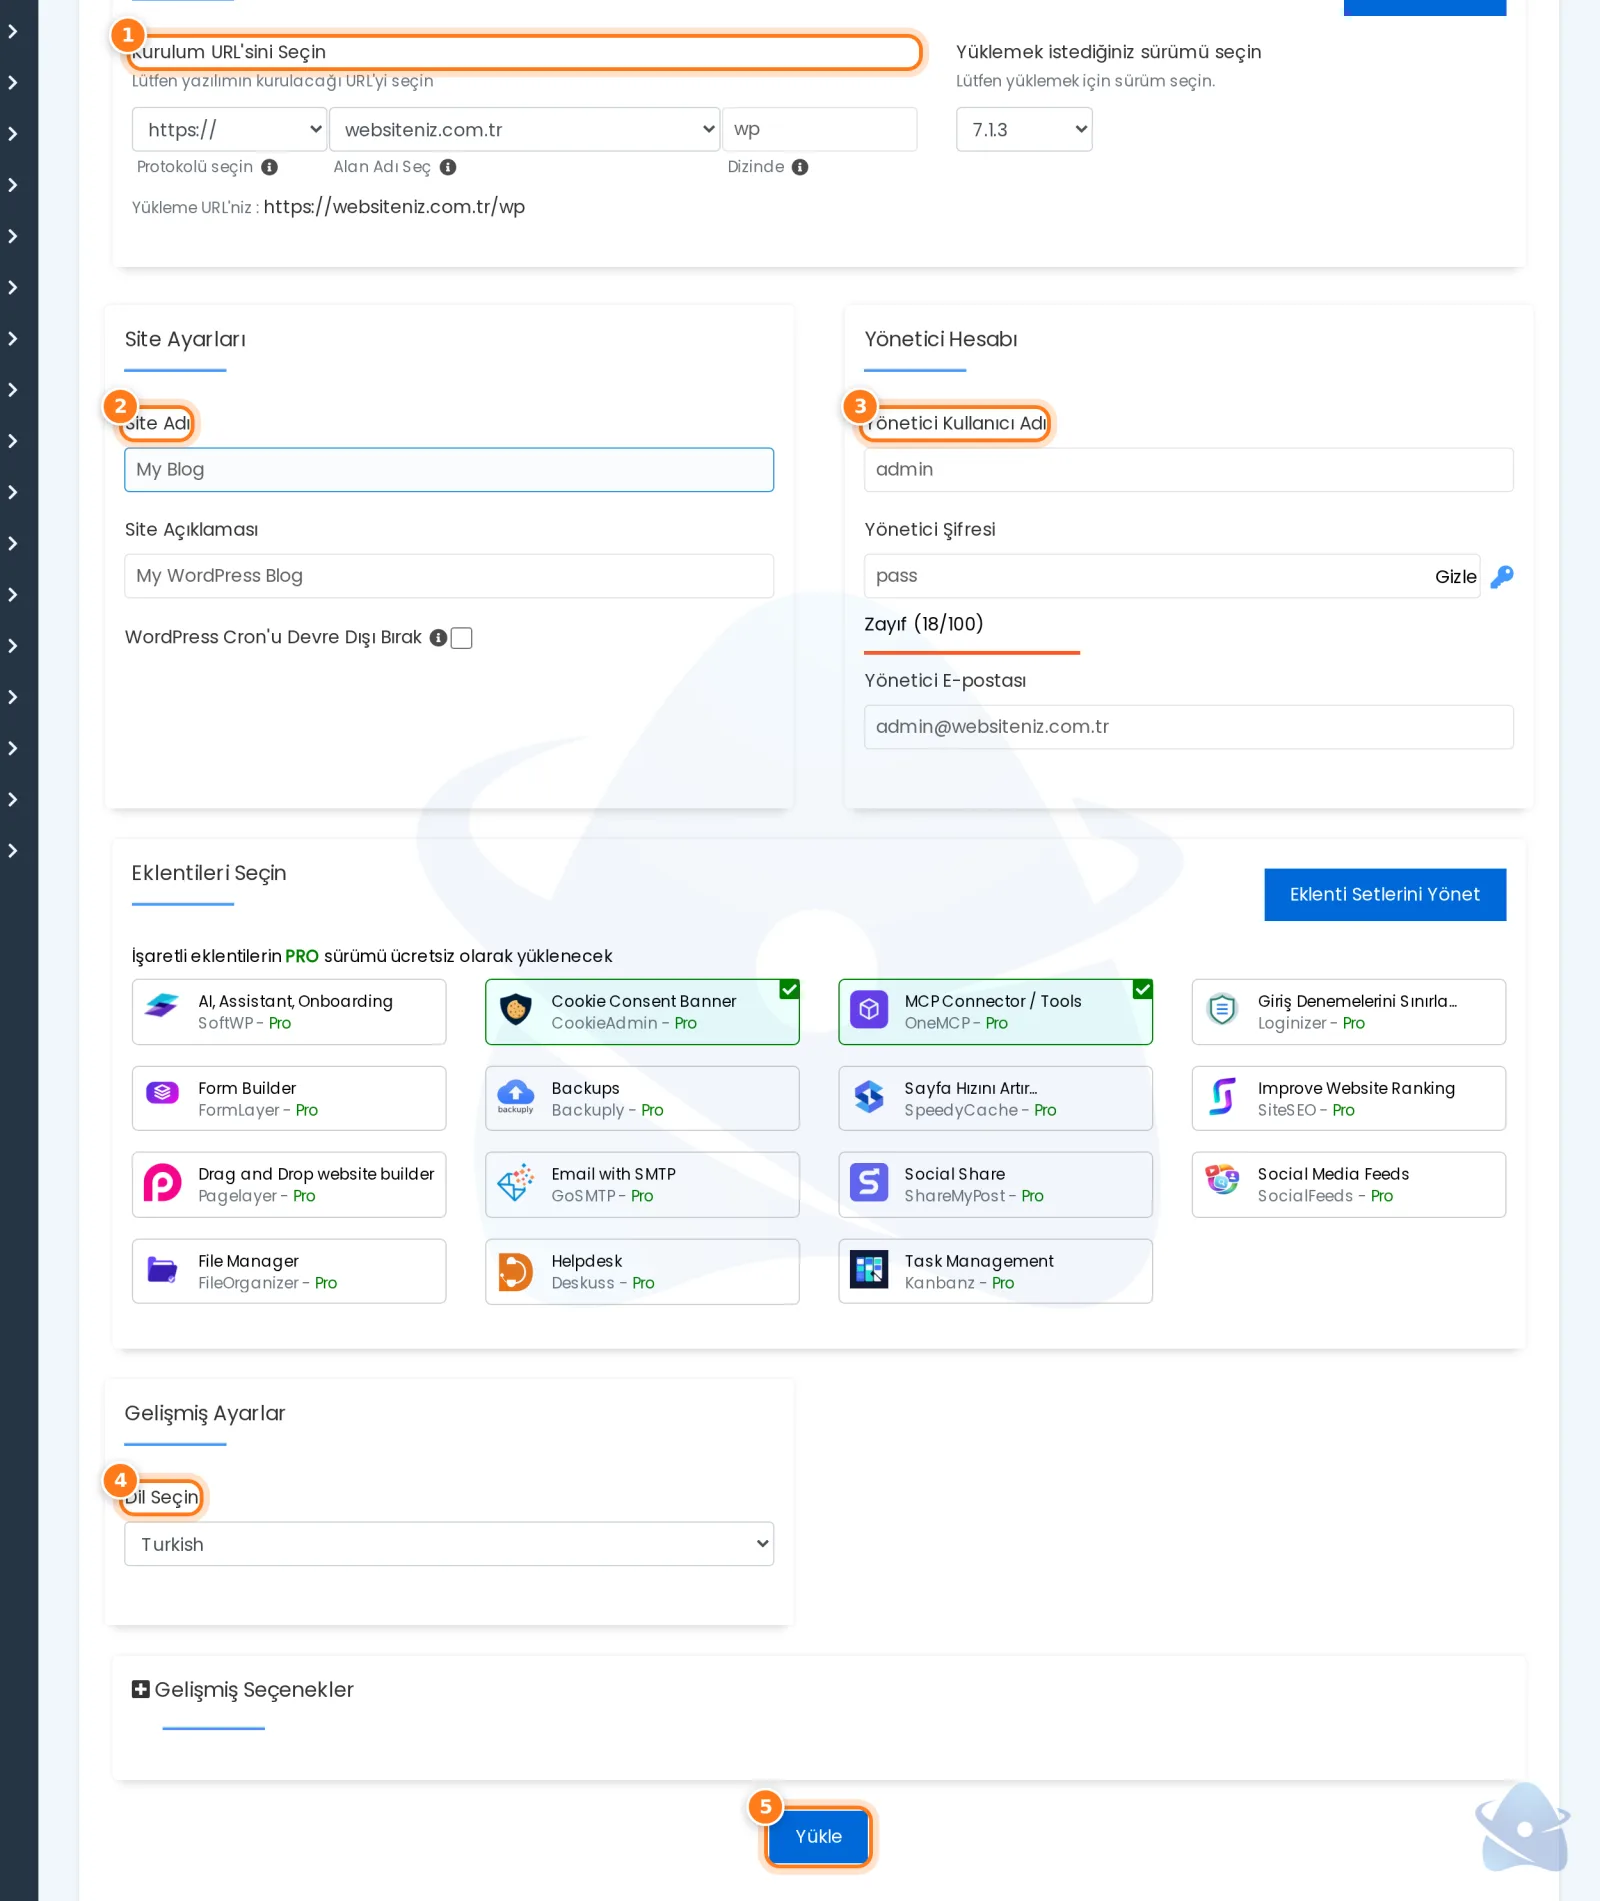Click the CookieAdmin shield icon
Image resolution: width=1600 pixels, height=1901 pixels.
516,1011
